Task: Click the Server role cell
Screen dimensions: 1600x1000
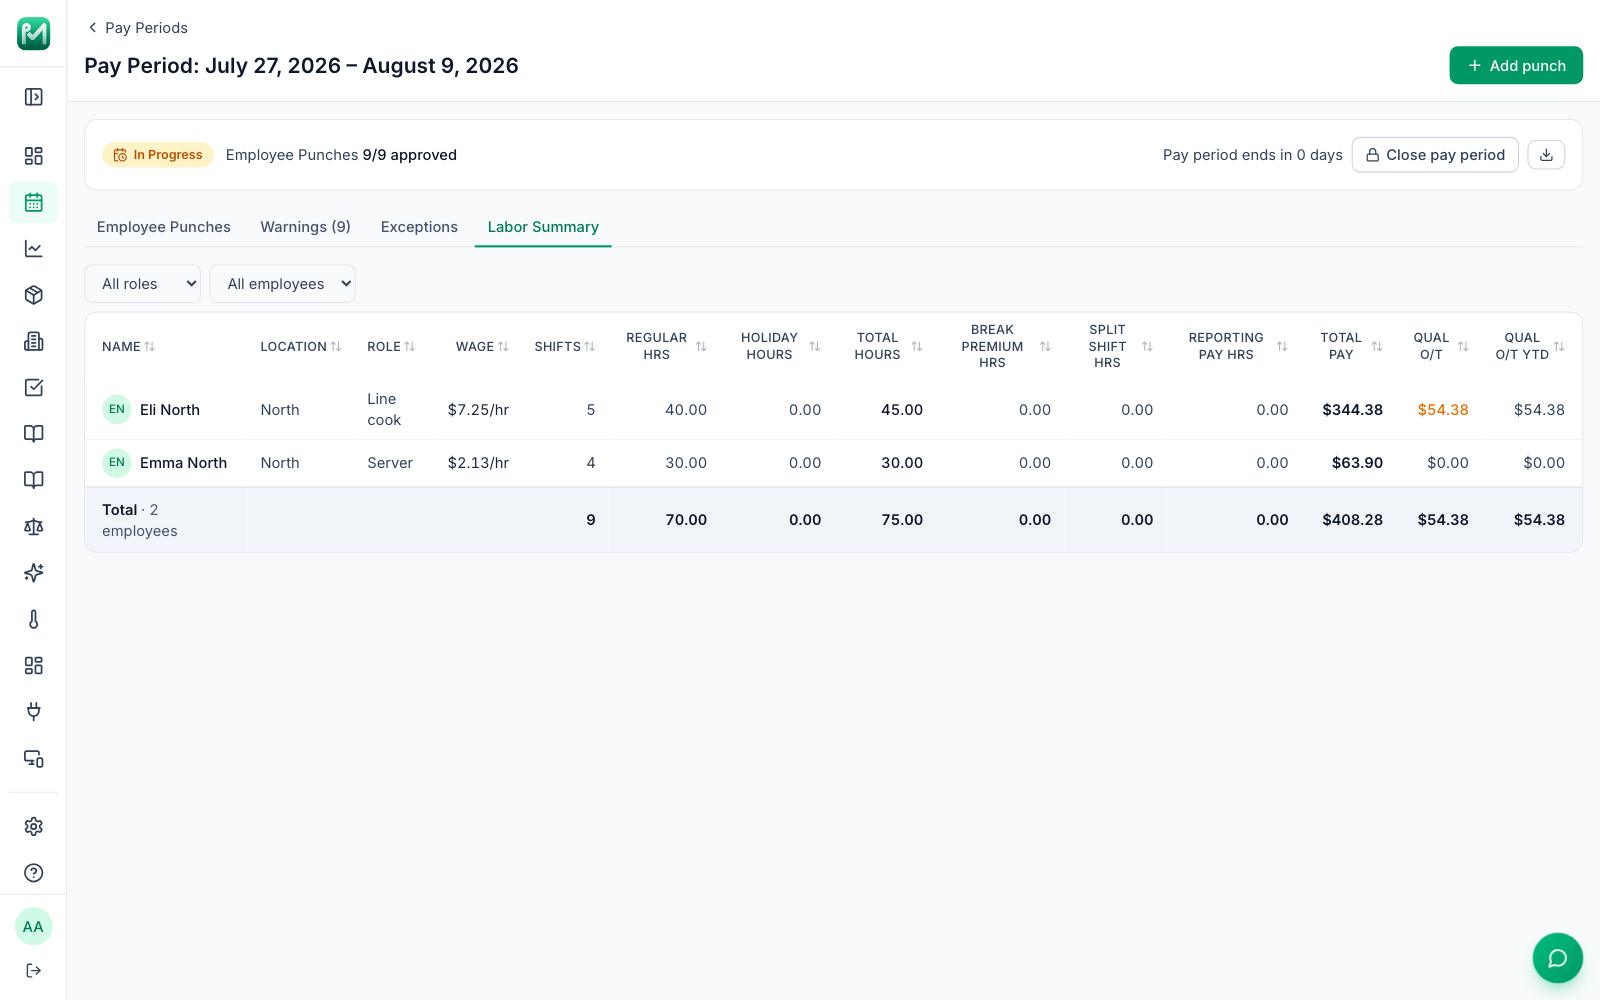Action: pyautogui.click(x=390, y=463)
